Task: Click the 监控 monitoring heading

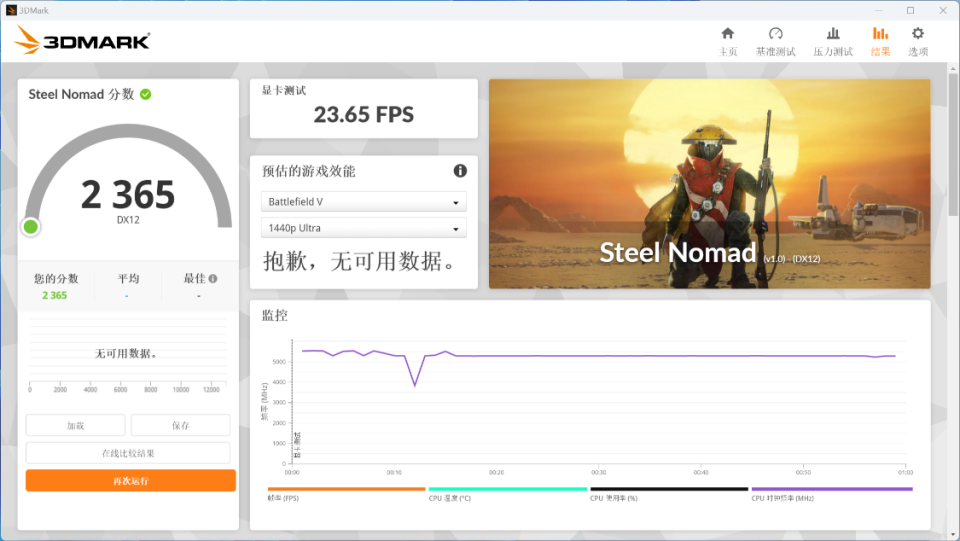Action: [x=274, y=316]
